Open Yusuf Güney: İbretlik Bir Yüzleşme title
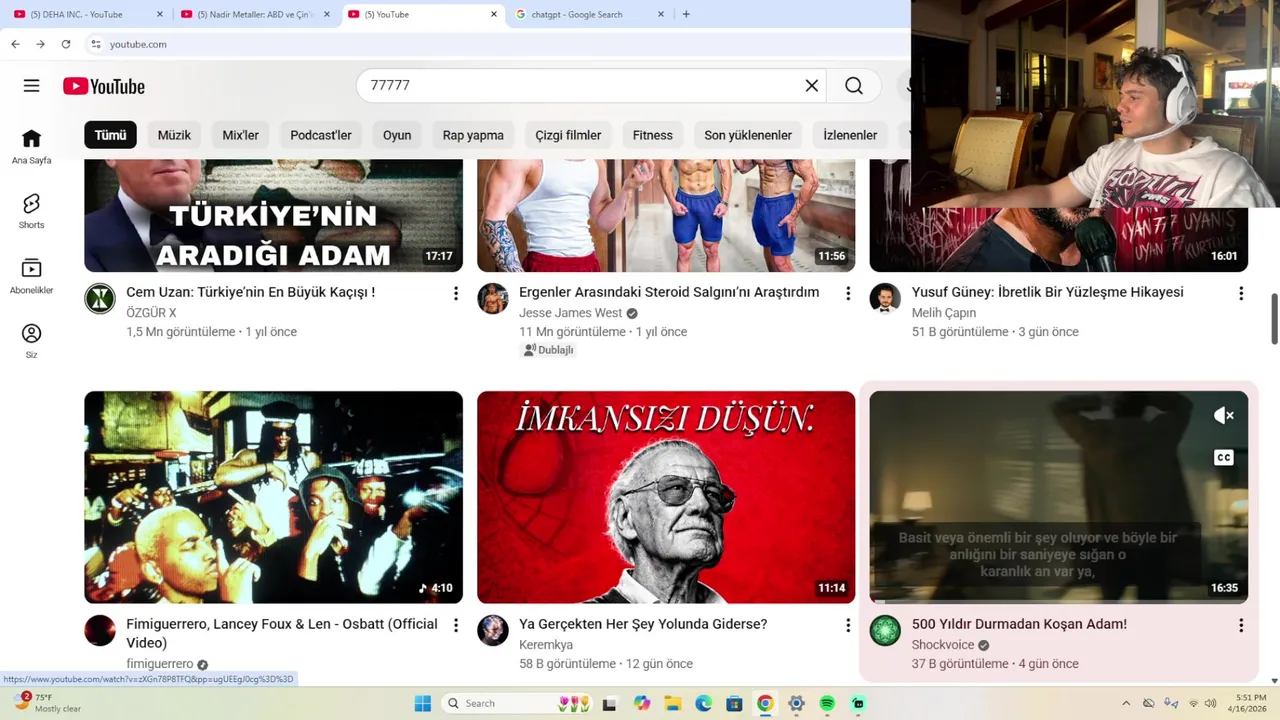 [1048, 292]
